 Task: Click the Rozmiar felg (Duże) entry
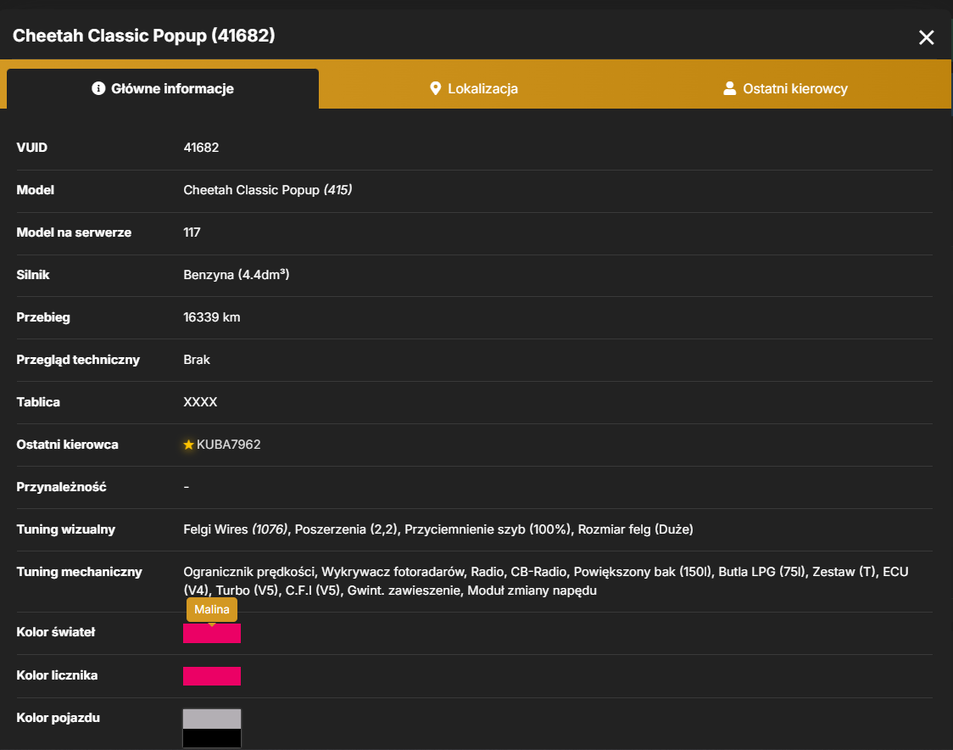pos(636,529)
